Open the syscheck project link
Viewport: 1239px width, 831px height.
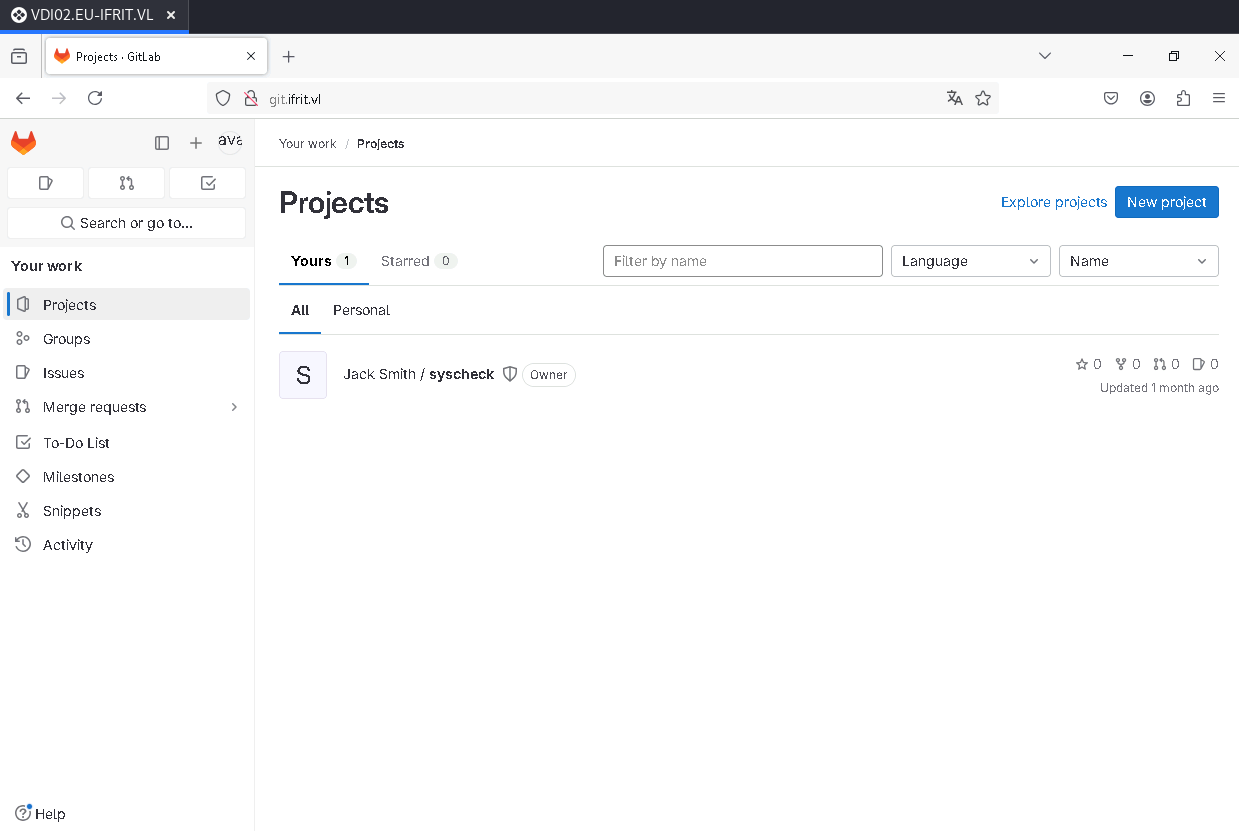[462, 374]
